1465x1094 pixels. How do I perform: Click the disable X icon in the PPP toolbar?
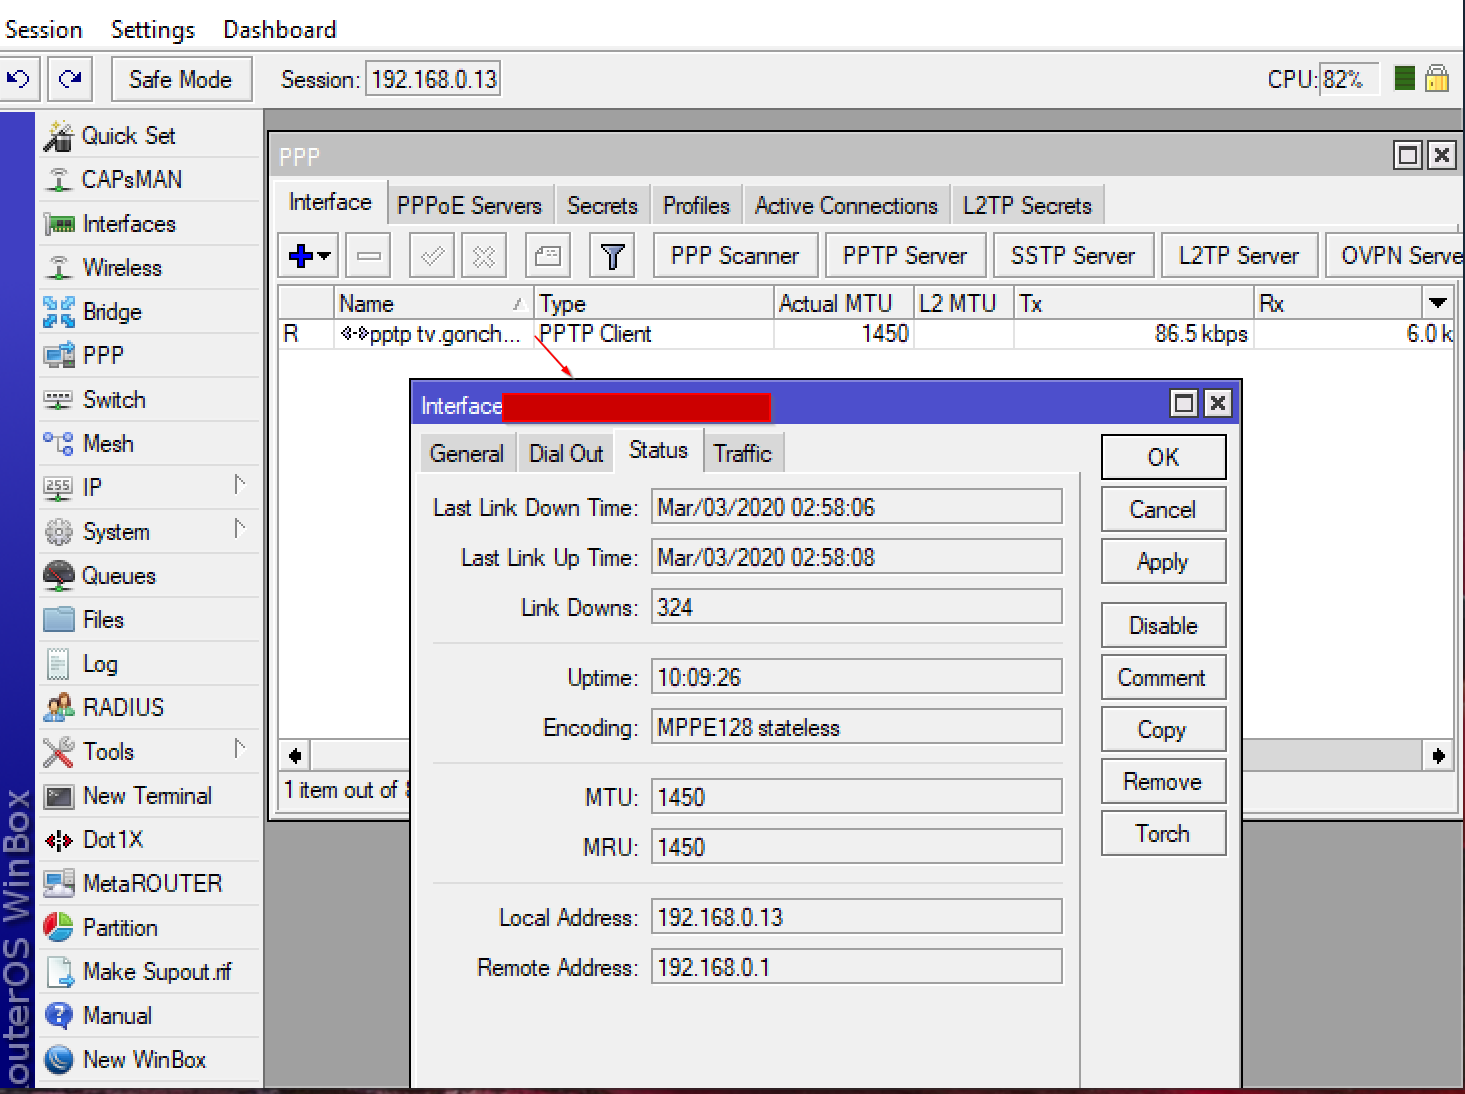click(484, 256)
